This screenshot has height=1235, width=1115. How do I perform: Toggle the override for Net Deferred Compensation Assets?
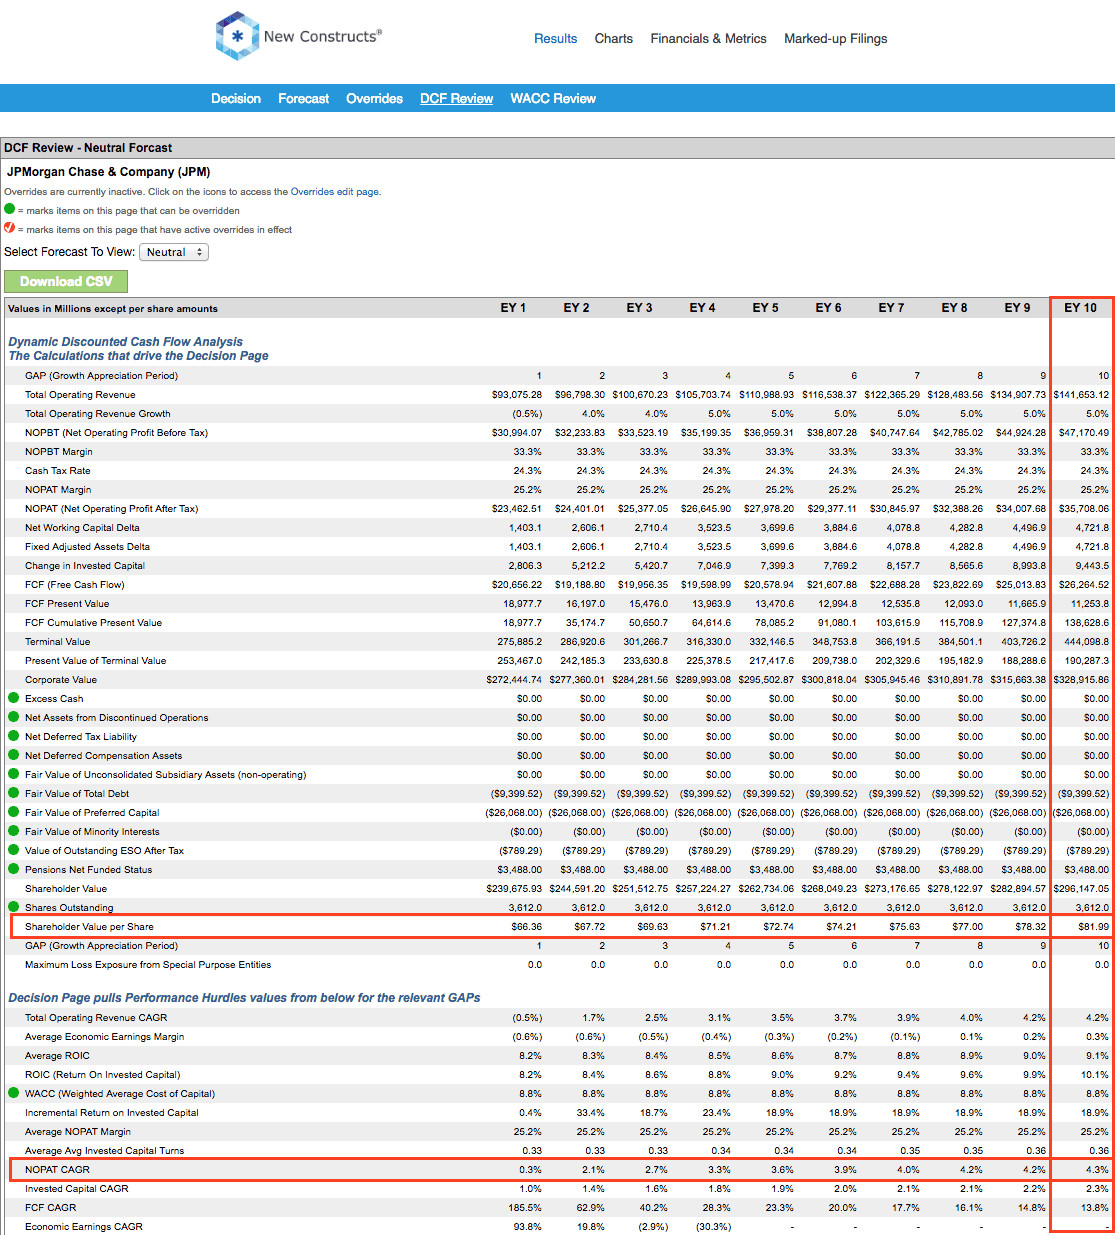tap(12, 755)
